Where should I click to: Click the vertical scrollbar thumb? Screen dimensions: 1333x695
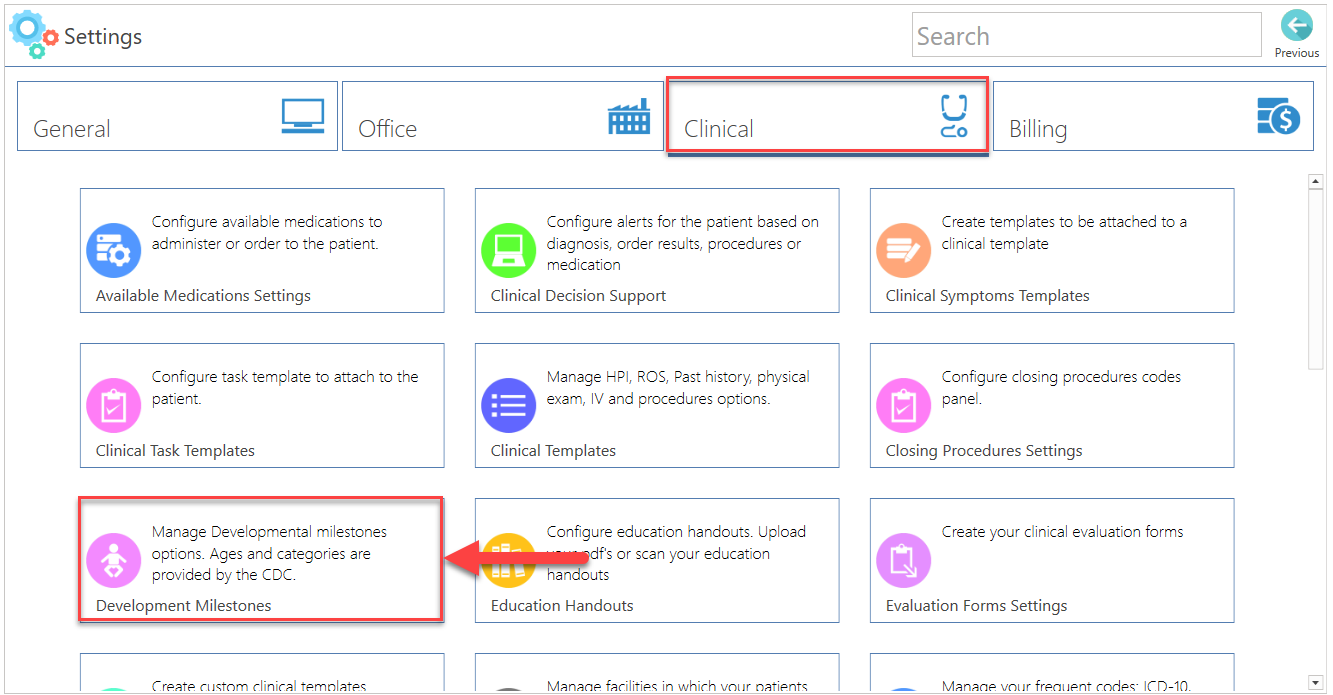pos(1316,280)
